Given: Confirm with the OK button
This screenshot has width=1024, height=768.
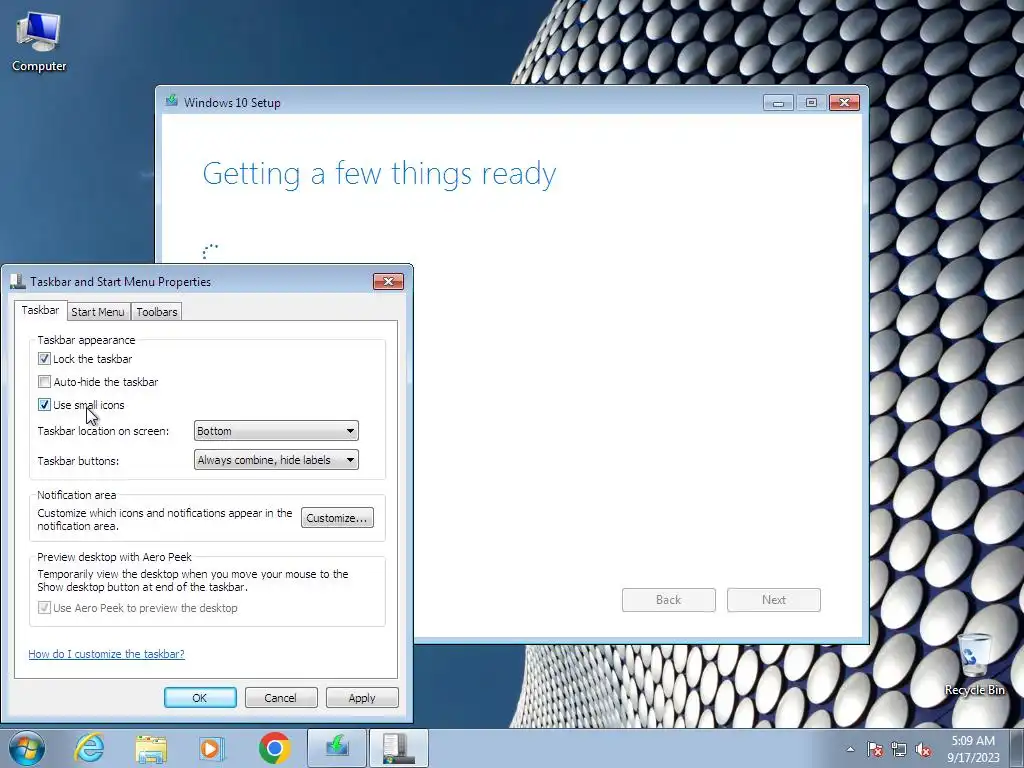Looking at the screenshot, I should (x=200, y=697).
